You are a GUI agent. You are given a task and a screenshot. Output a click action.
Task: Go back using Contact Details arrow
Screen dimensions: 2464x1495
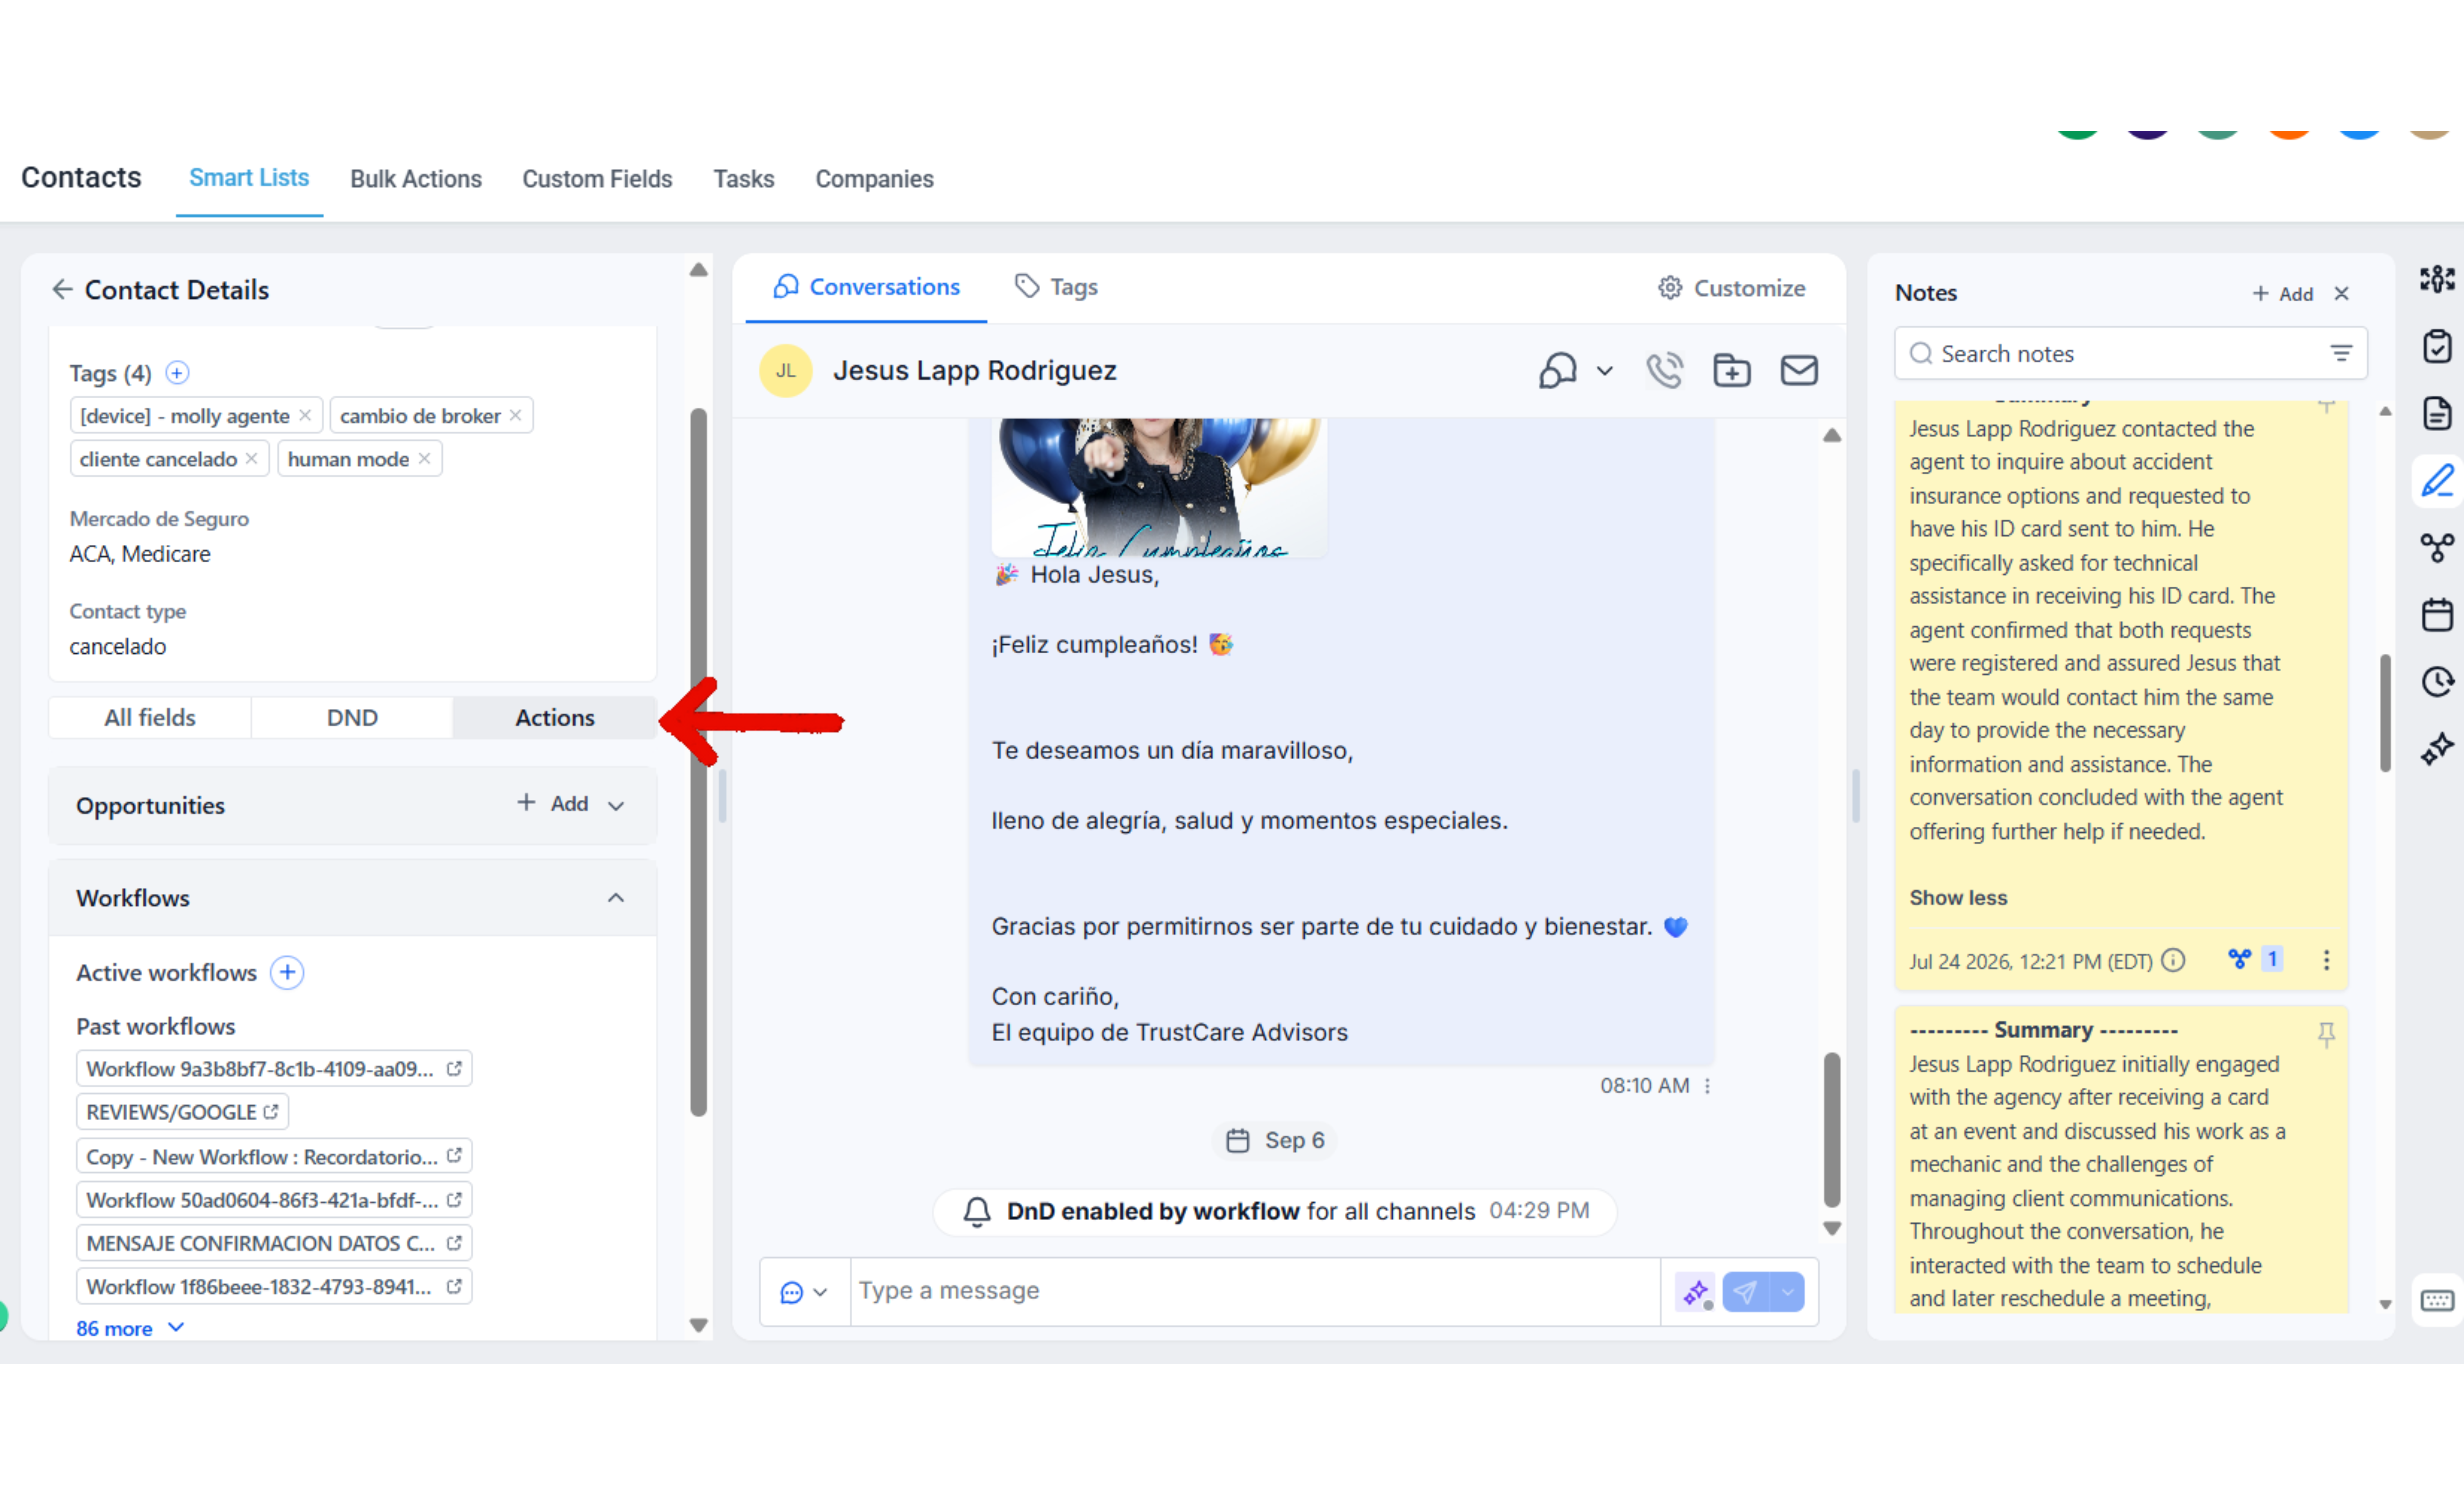[x=62, y=290]
